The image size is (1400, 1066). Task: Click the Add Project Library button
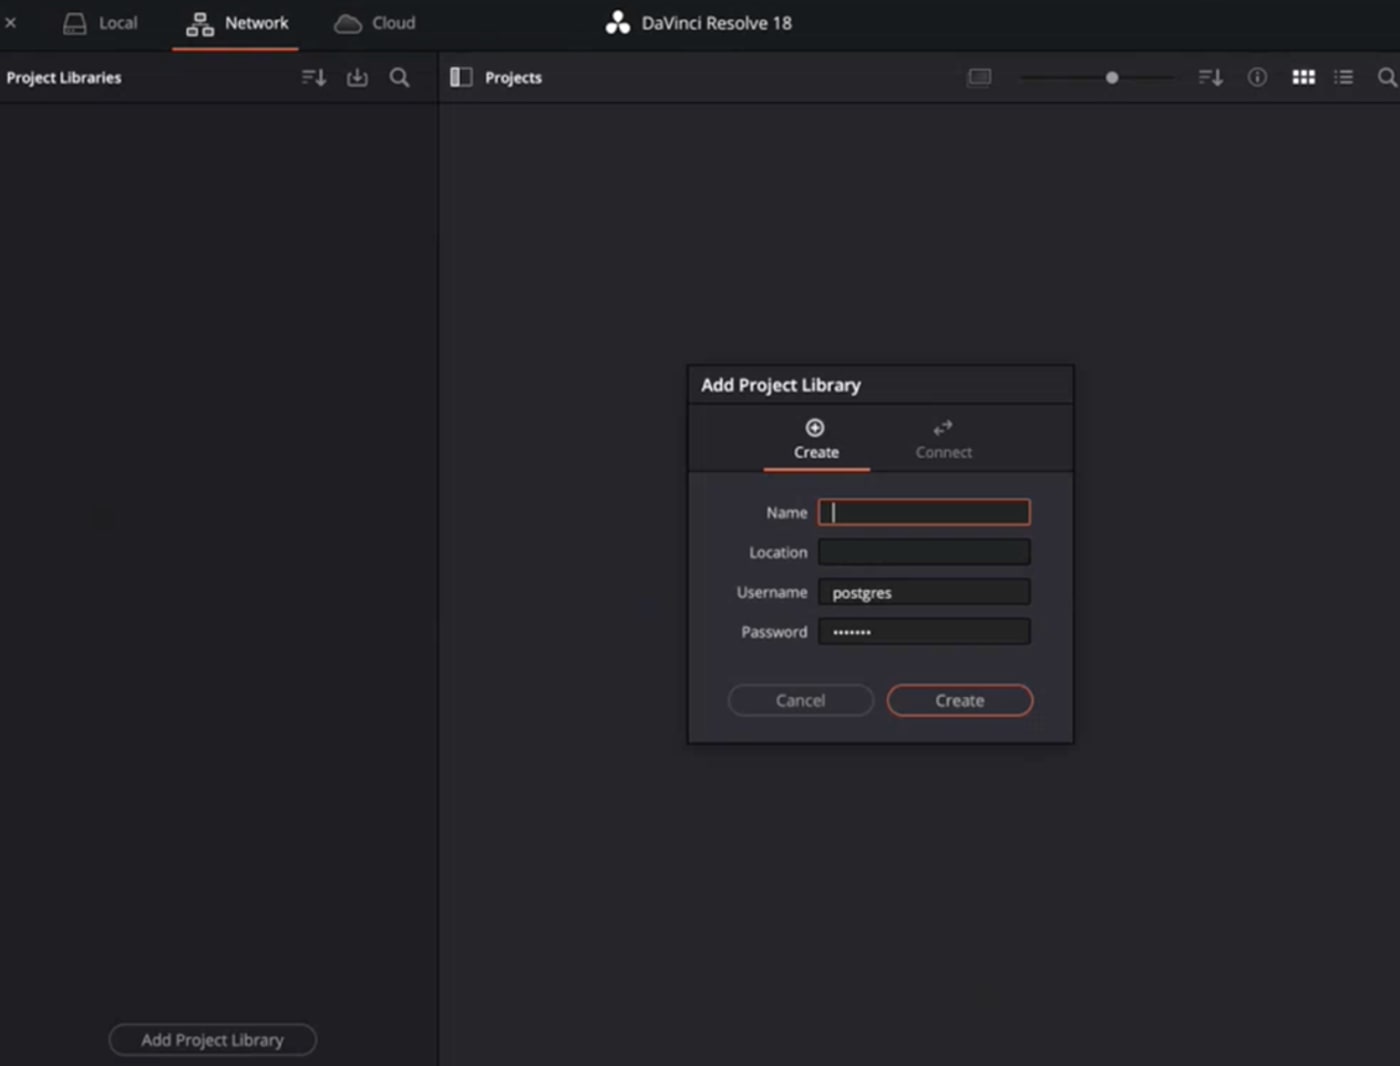212,1040
